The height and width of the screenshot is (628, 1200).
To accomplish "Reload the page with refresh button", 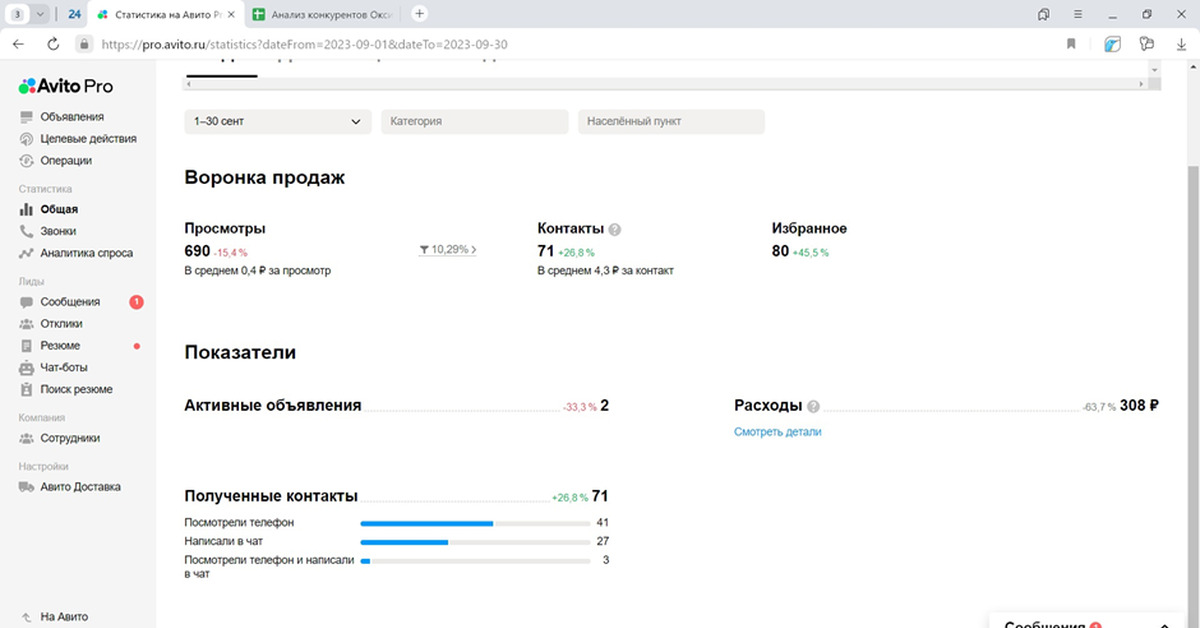I will [53, 44].
